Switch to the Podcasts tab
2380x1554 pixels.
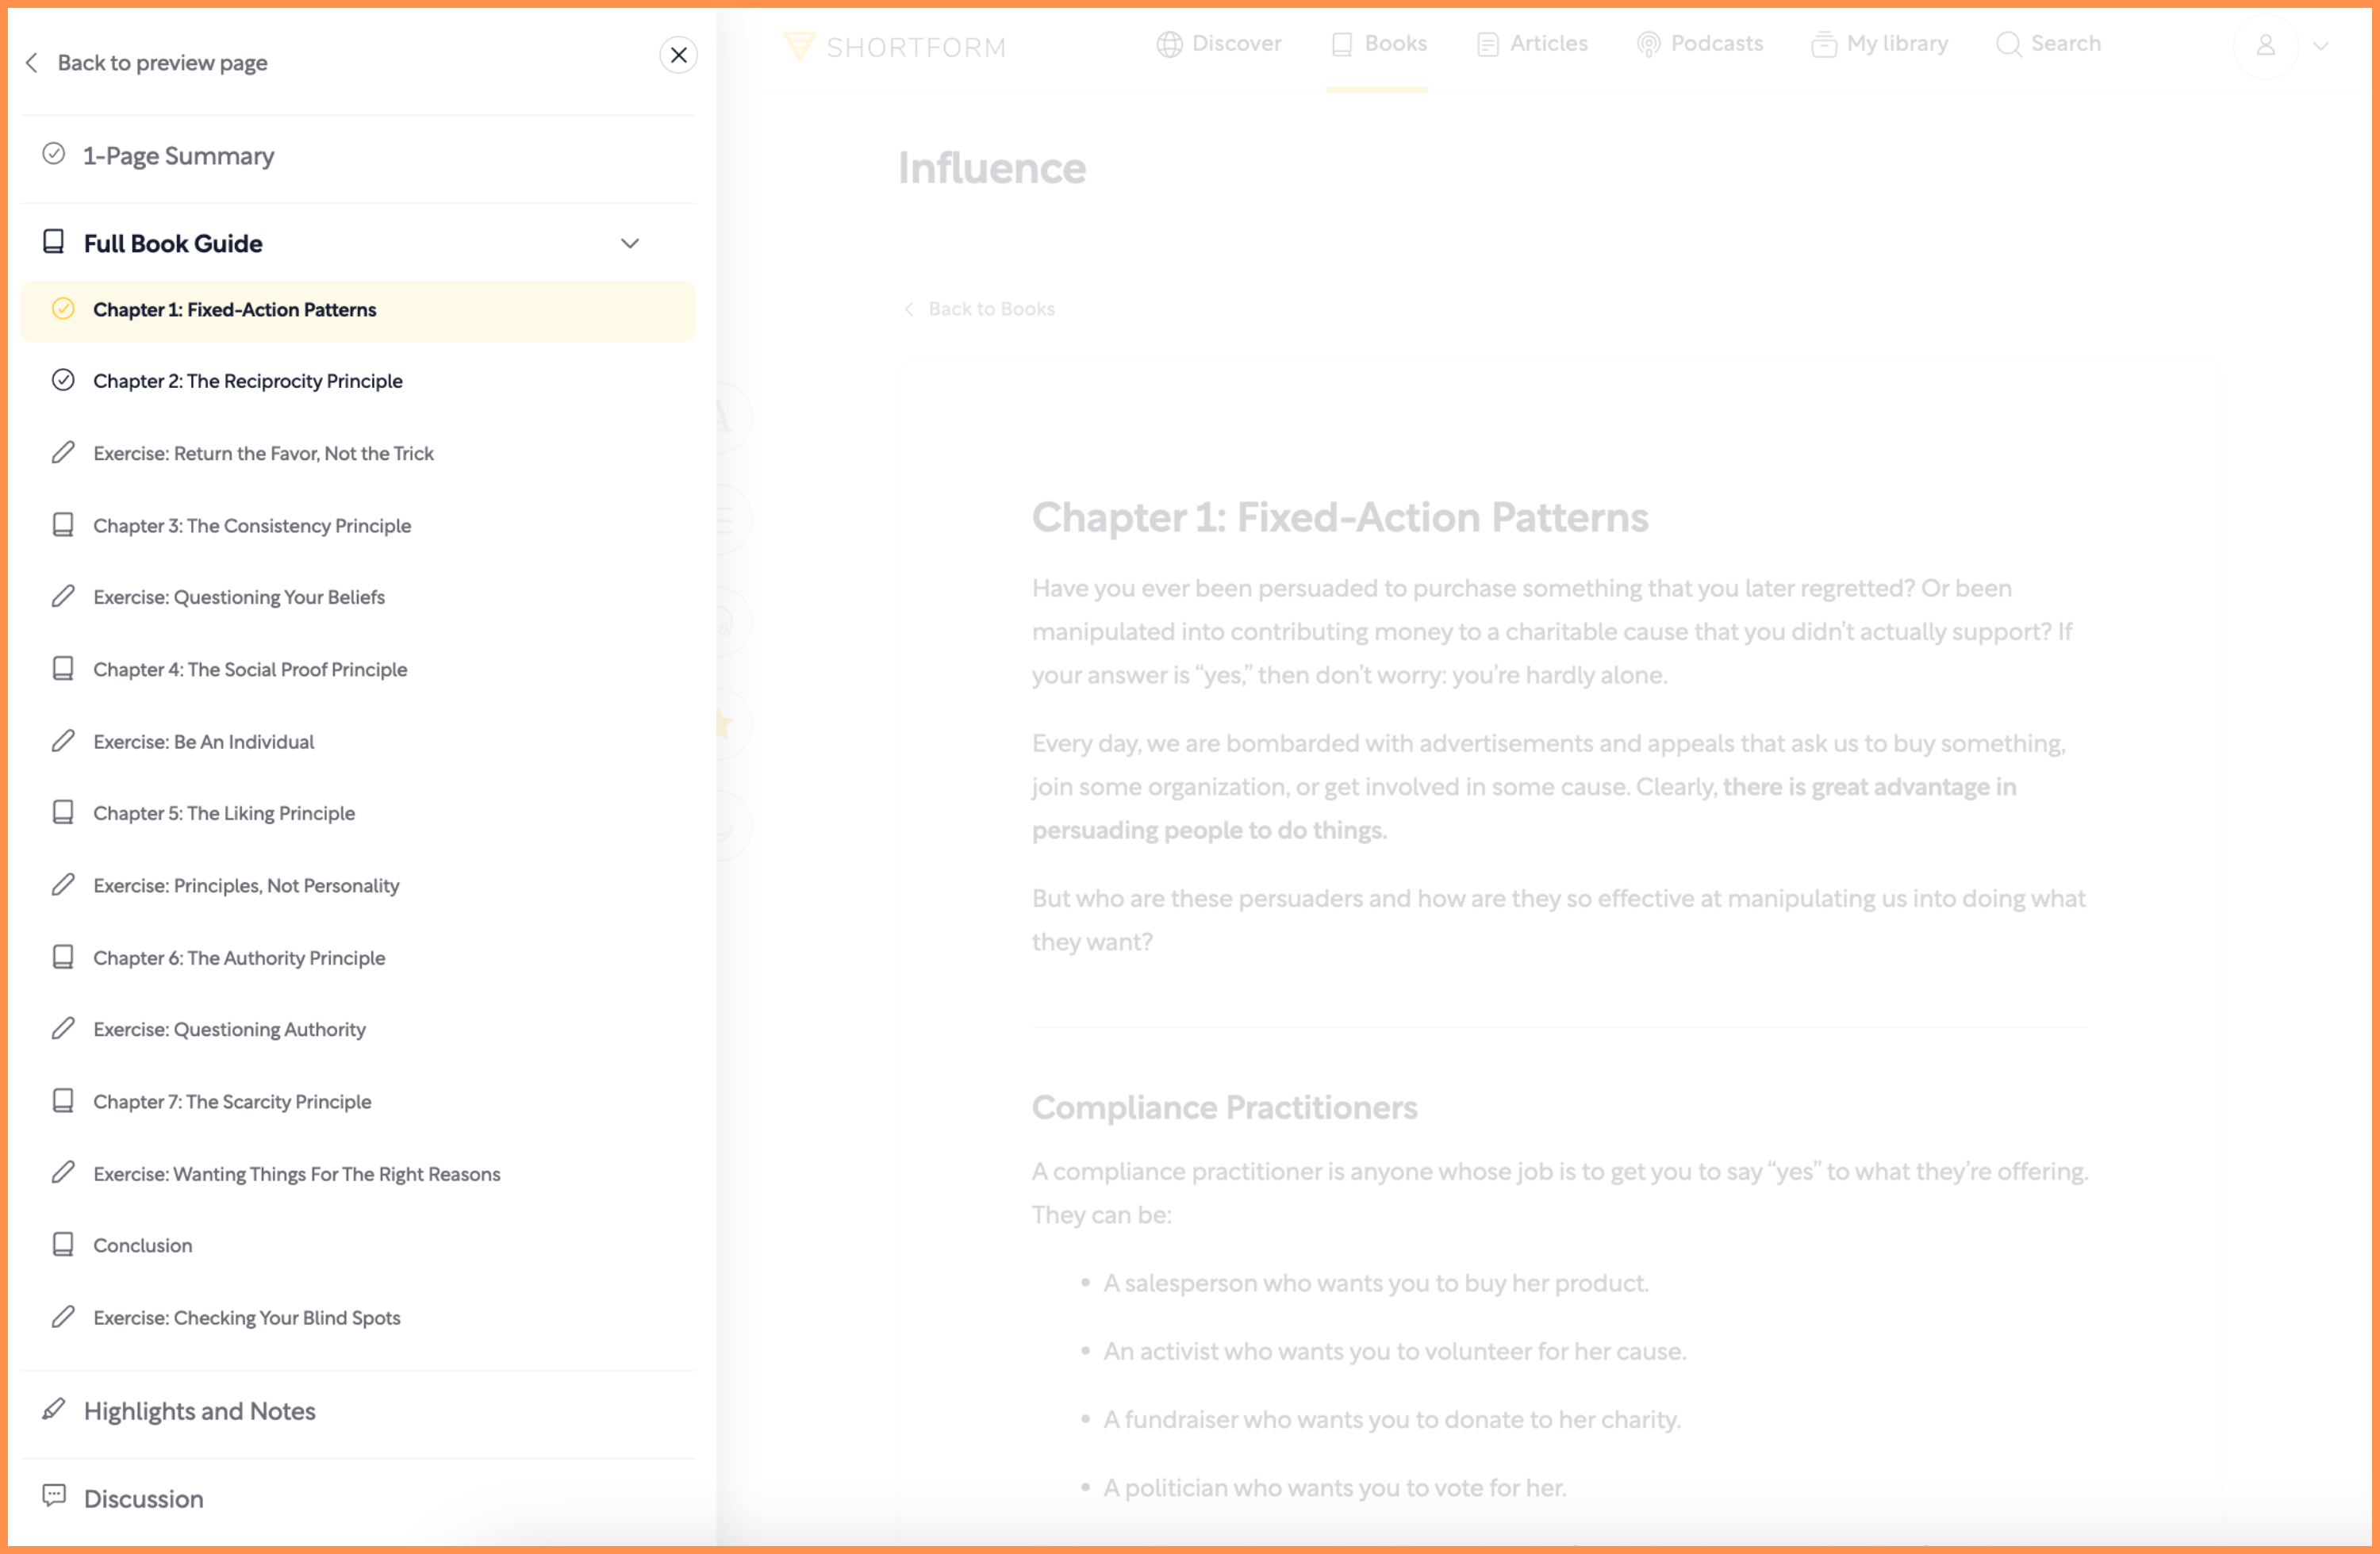click(1700, 44)
